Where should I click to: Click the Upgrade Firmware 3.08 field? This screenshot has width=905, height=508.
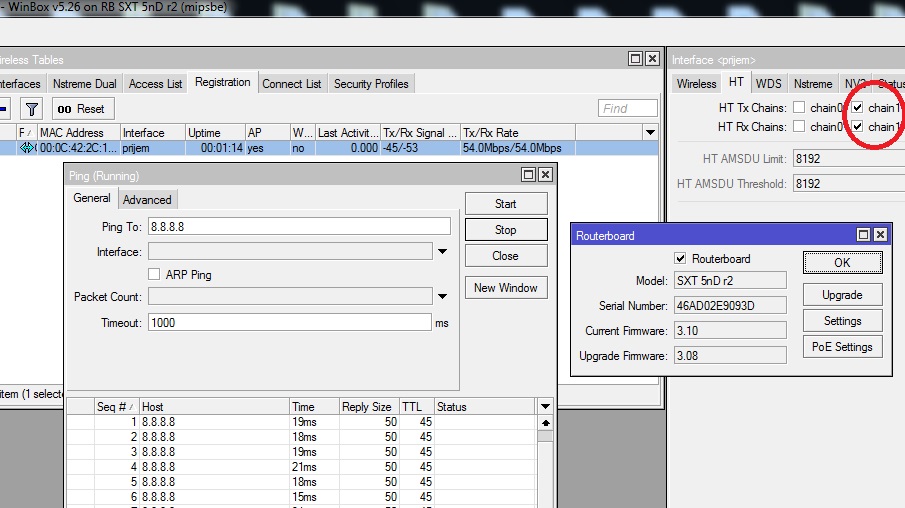click(x=730, y=356)
